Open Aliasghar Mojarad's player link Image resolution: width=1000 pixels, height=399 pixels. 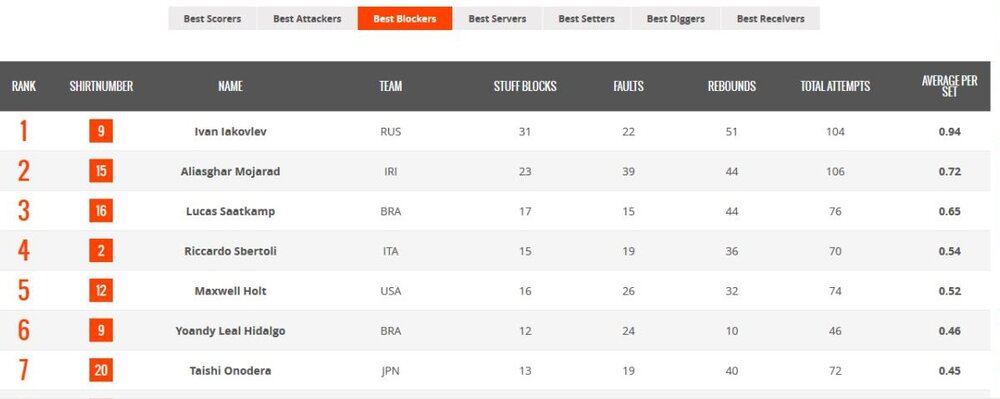(x=230, y=171)
